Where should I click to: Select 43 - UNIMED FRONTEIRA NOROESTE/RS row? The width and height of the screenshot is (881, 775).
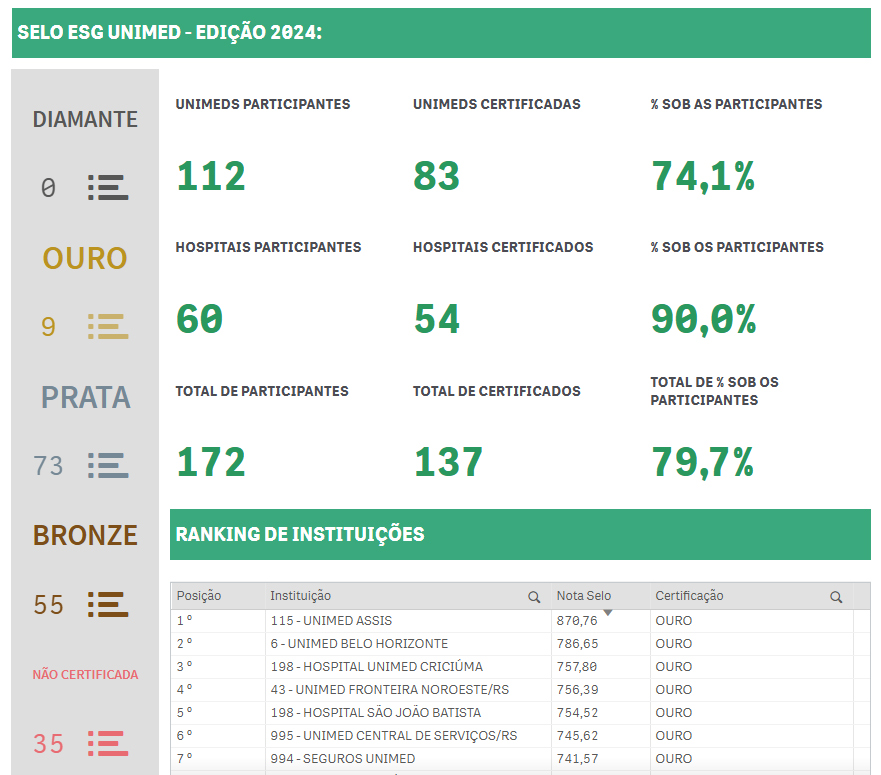pyautogui.click(x=388, y=690)
